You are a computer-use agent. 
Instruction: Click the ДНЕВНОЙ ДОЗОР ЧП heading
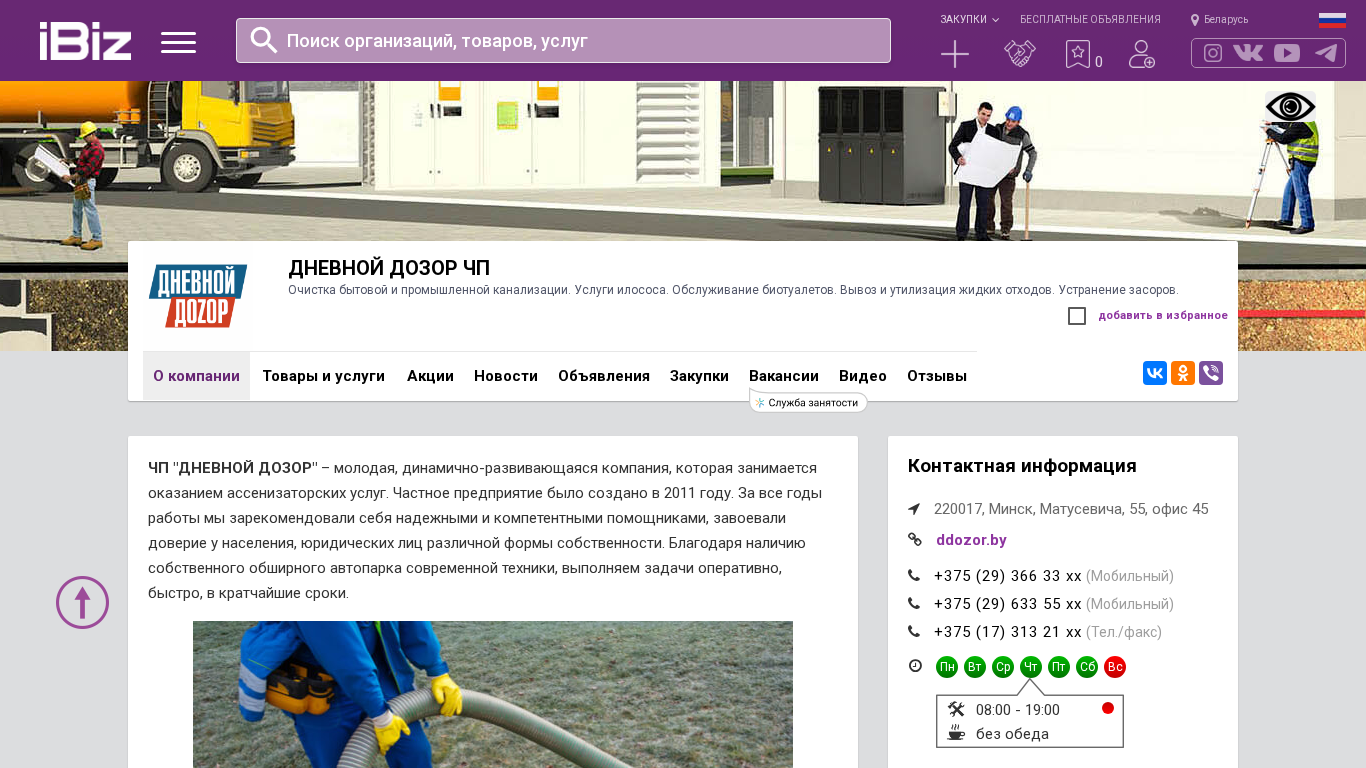pos(389,268)
